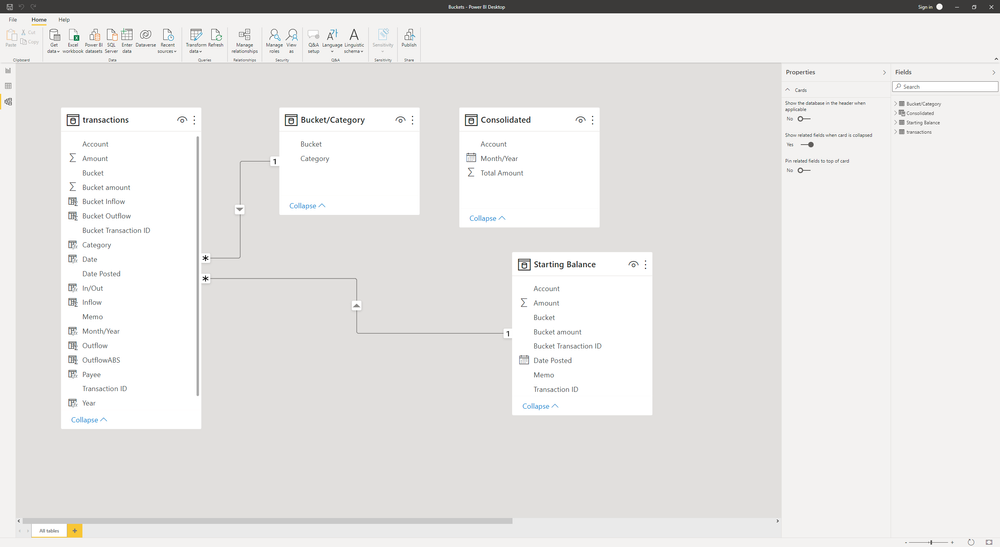Toggle show database in header switch
Viewport: 1000px width, 547px height.
tap(803, 119)
